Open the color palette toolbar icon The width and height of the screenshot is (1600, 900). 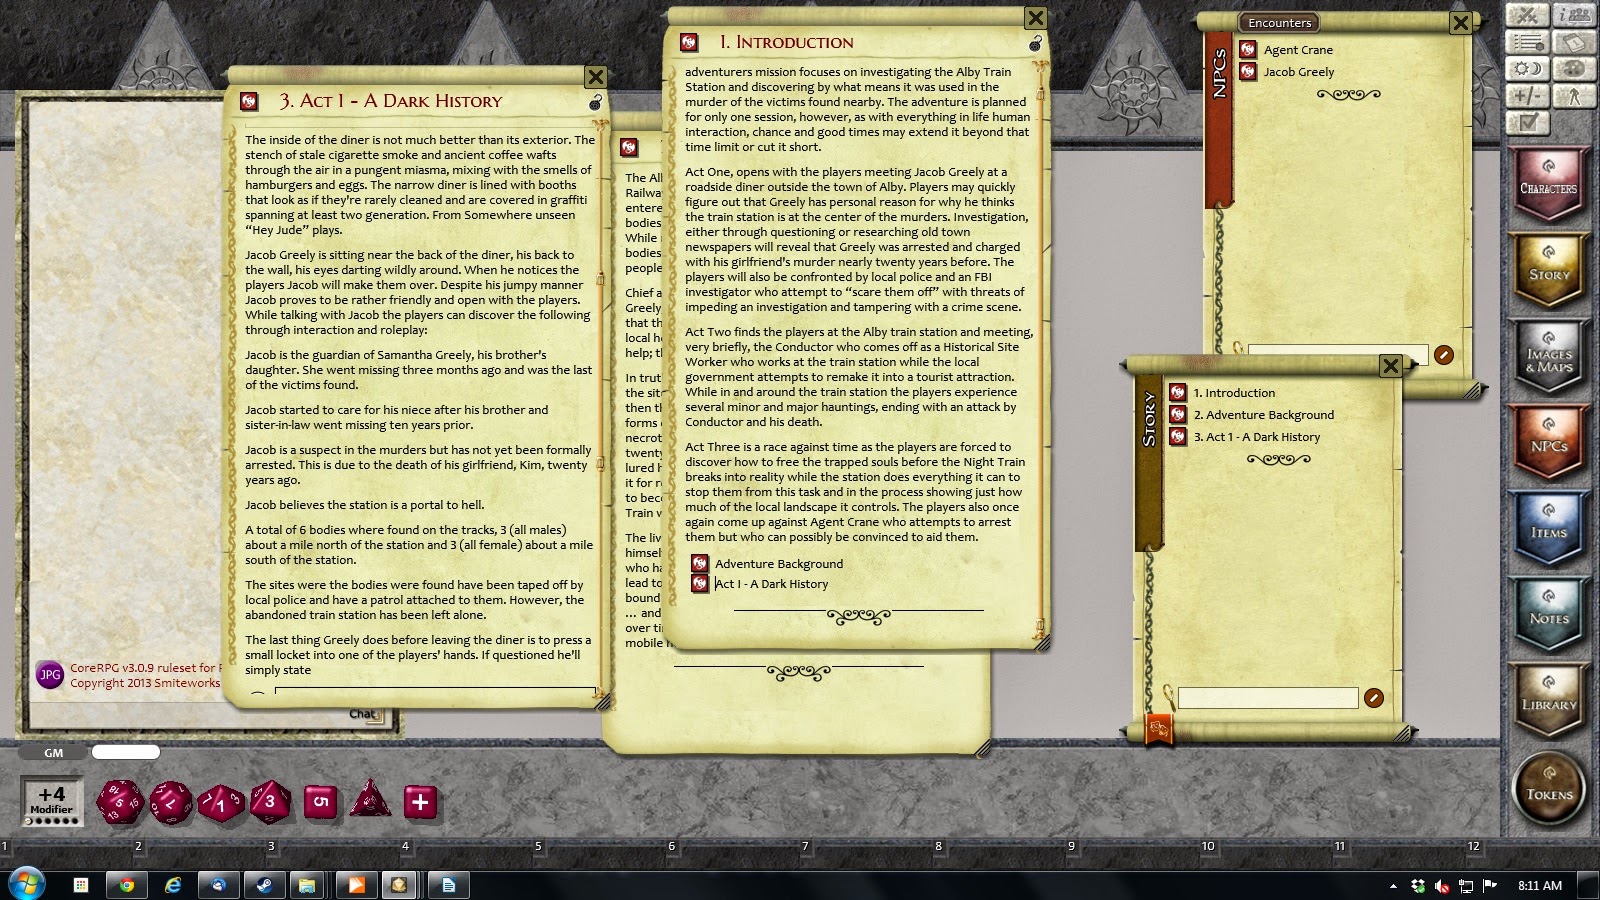point(1574,69)
